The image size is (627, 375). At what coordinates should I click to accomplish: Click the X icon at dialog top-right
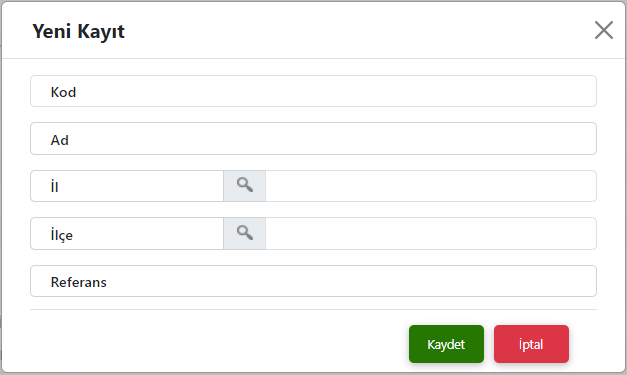pyautogui.click(x=603, y=30)
